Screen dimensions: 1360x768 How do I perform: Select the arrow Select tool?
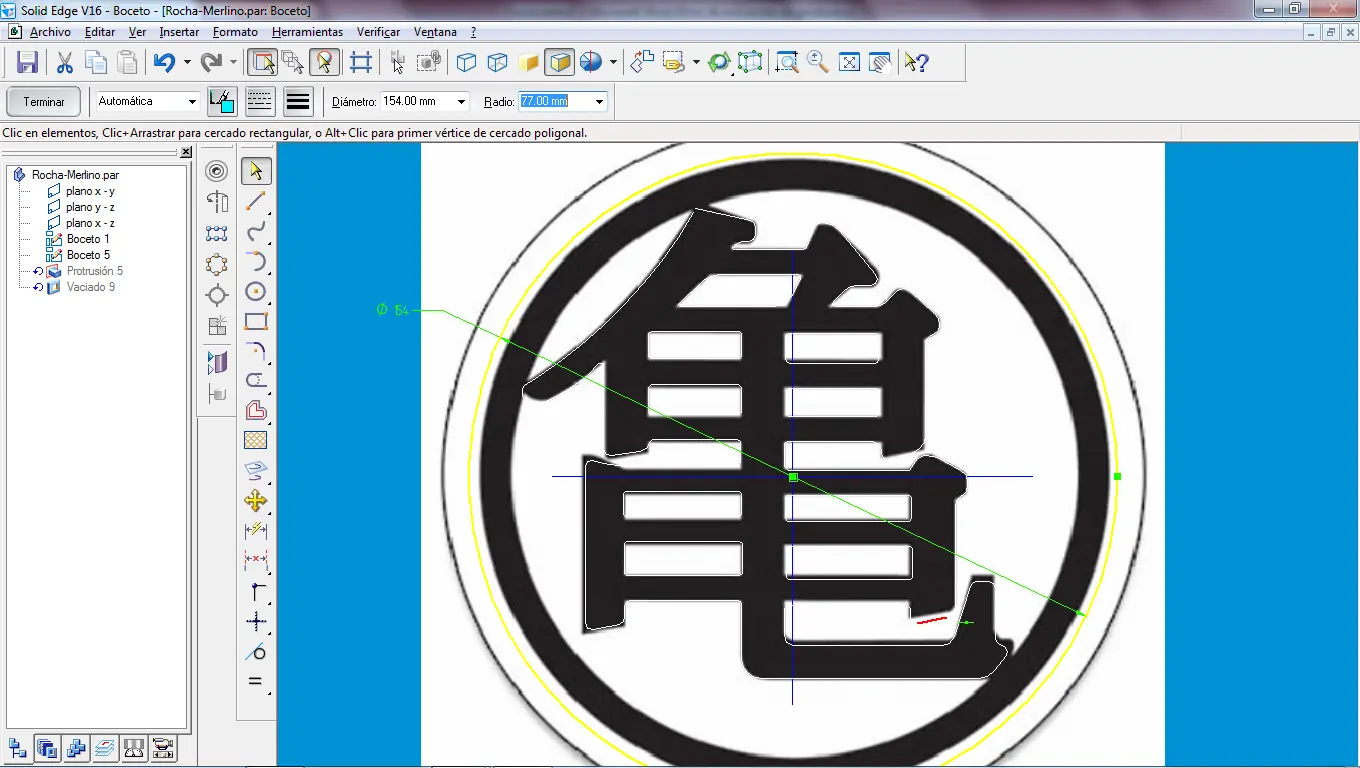[256, 170]
